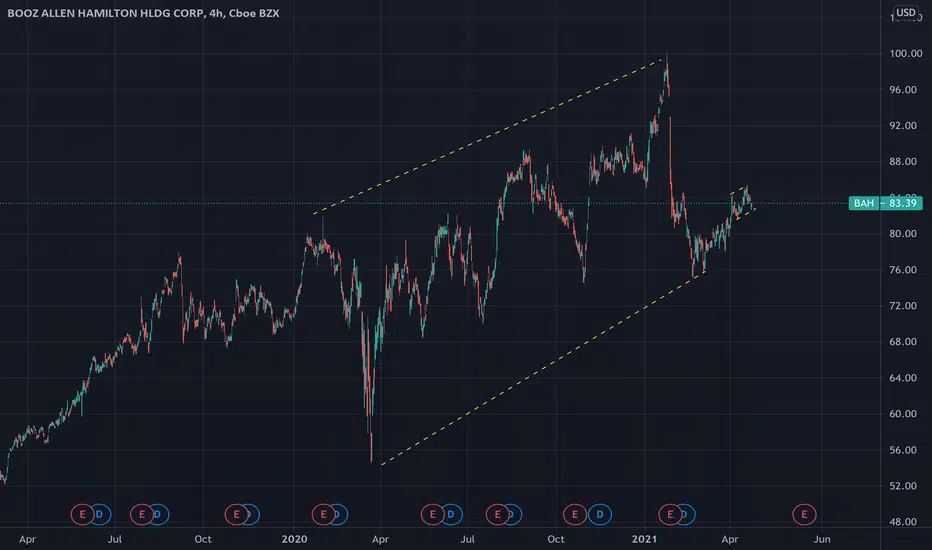Image resolution: width=932 pixels, height=550 pixels.
Task: Open the earnings E marker after Jul 2020
Action: (498, 514)
